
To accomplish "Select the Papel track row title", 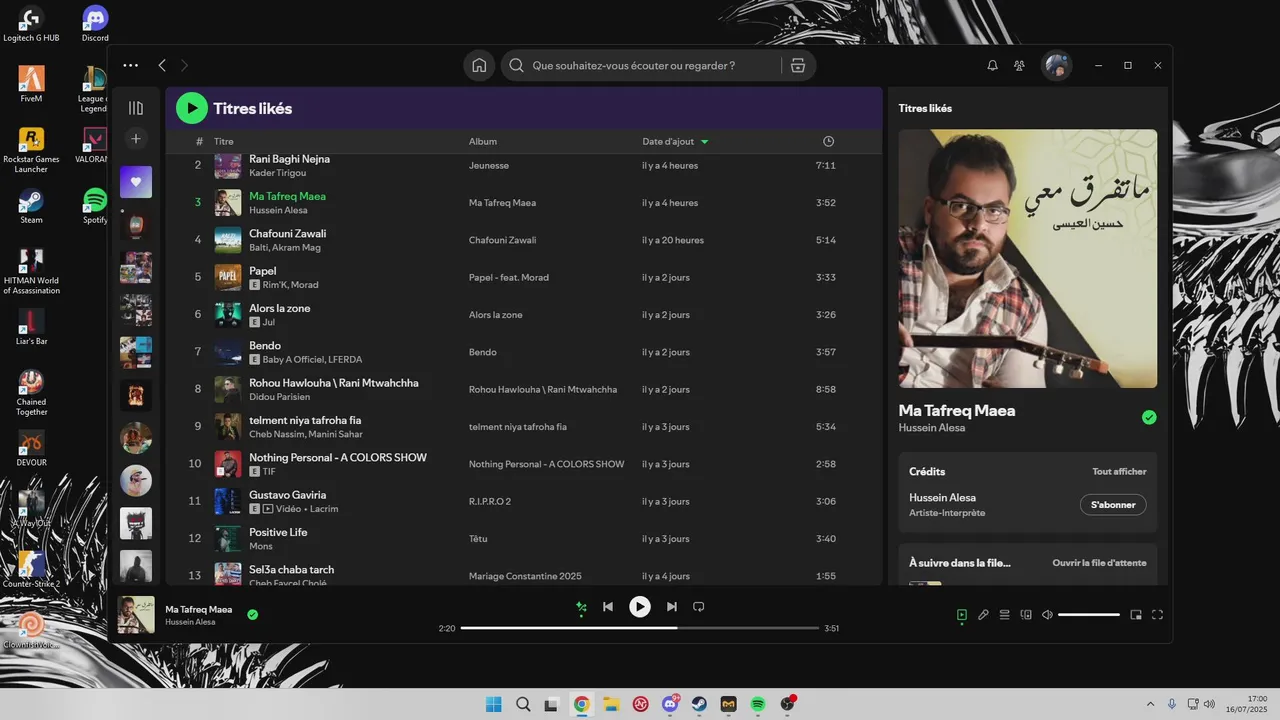I will tap(263, 271).
